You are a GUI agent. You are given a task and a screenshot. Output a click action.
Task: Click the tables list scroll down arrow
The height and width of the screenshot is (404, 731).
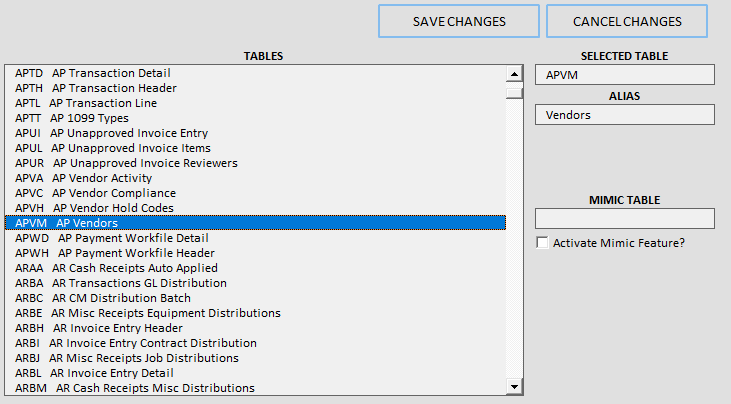(514, 386)
